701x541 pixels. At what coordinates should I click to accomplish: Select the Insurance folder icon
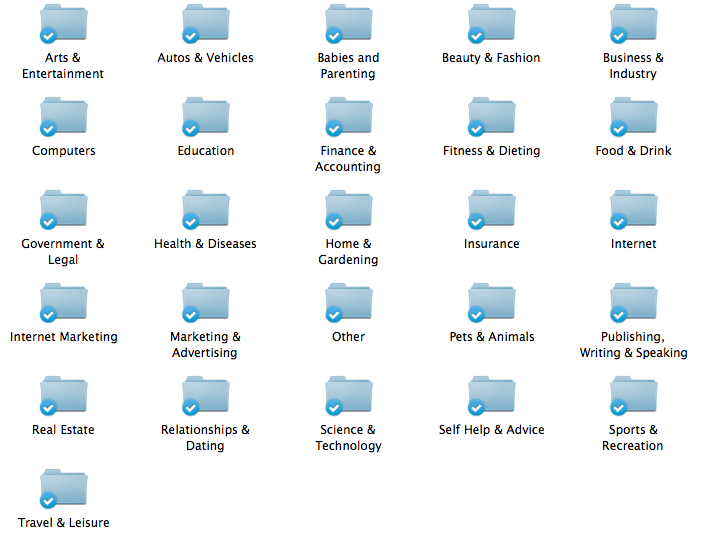(492, 210)
